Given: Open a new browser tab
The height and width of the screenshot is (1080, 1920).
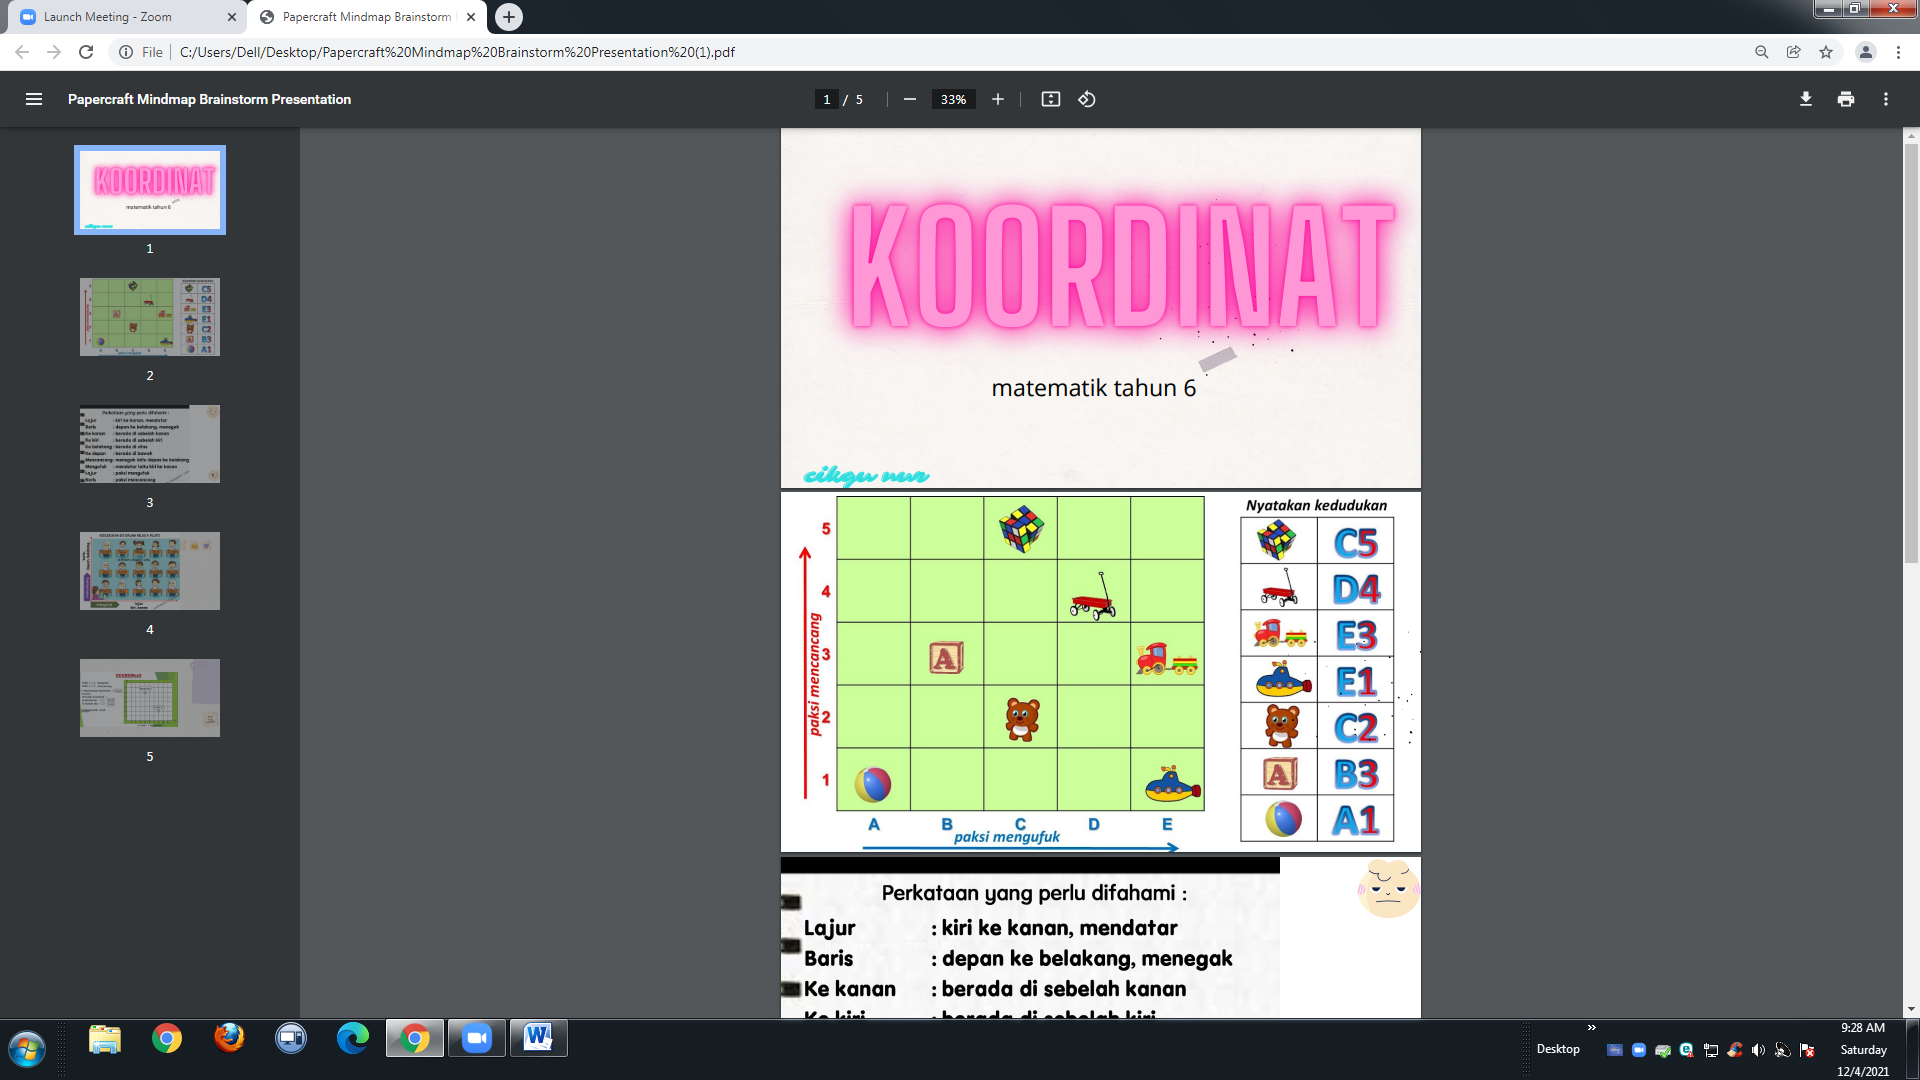Looking at the screenshot, I should click(x=509, y=17).
